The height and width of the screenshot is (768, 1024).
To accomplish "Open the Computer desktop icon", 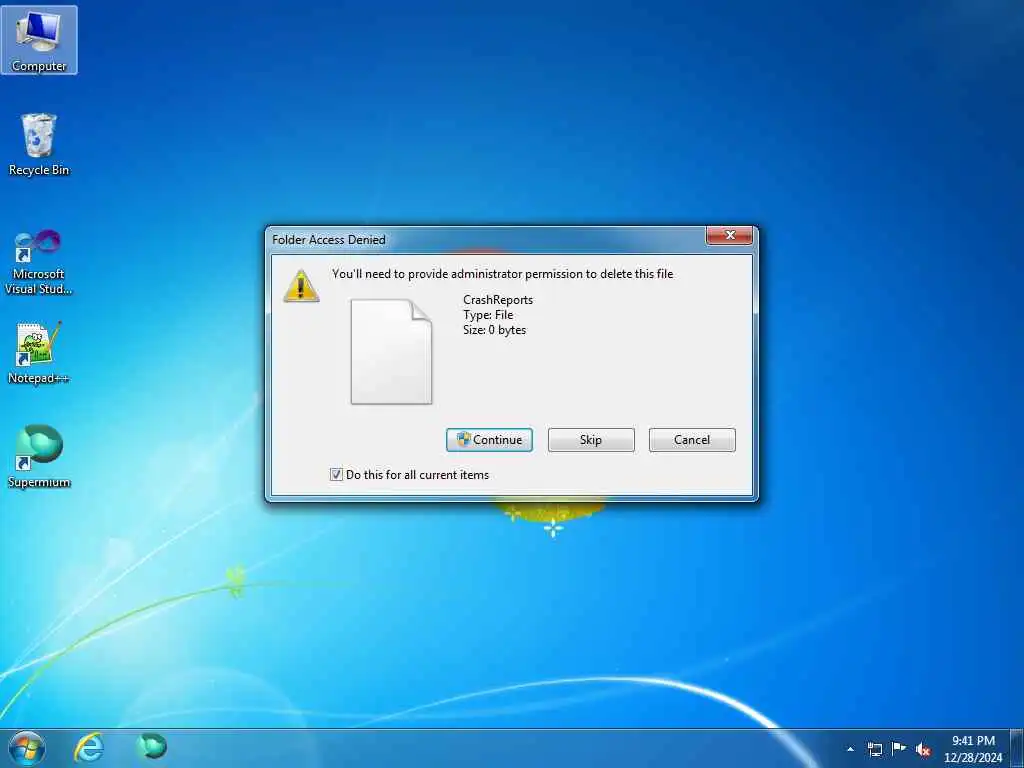I will (39, 40).
